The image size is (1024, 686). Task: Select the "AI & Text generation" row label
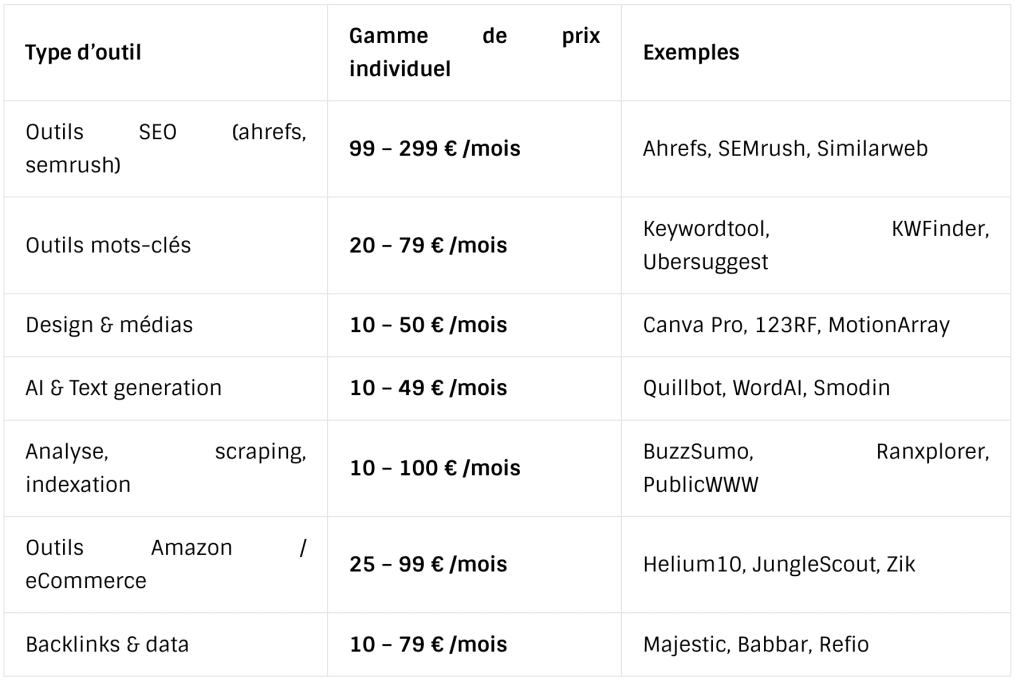coord(123,388)
